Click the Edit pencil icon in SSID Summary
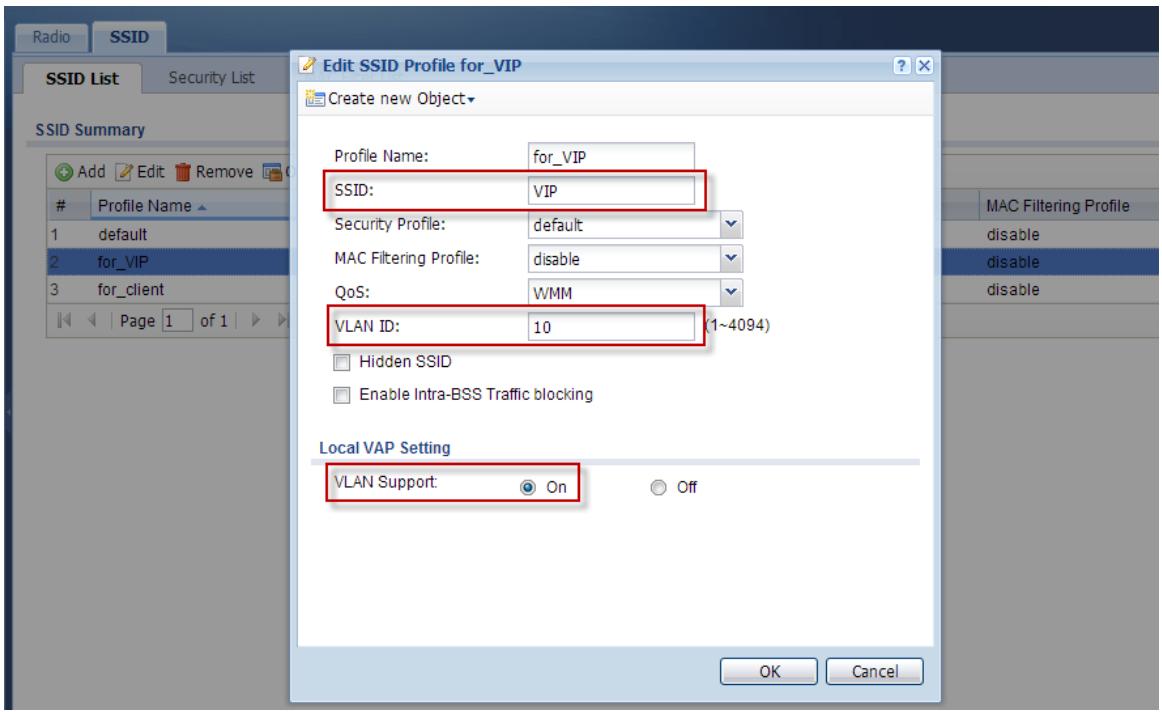 123,172
